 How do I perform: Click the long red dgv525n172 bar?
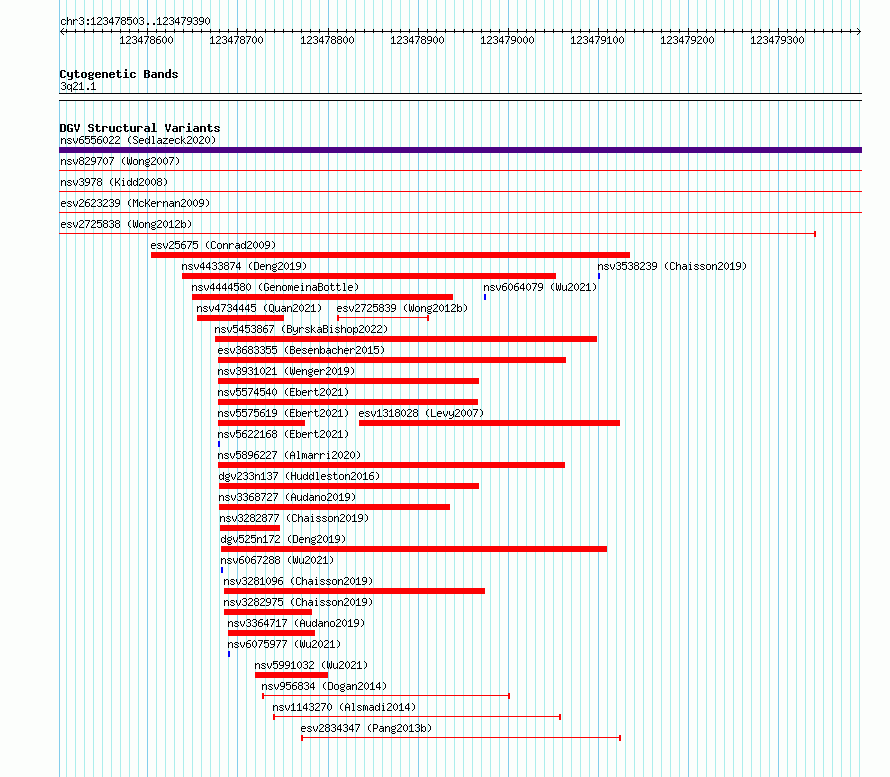pyautogui.click(x=414, y=549)
